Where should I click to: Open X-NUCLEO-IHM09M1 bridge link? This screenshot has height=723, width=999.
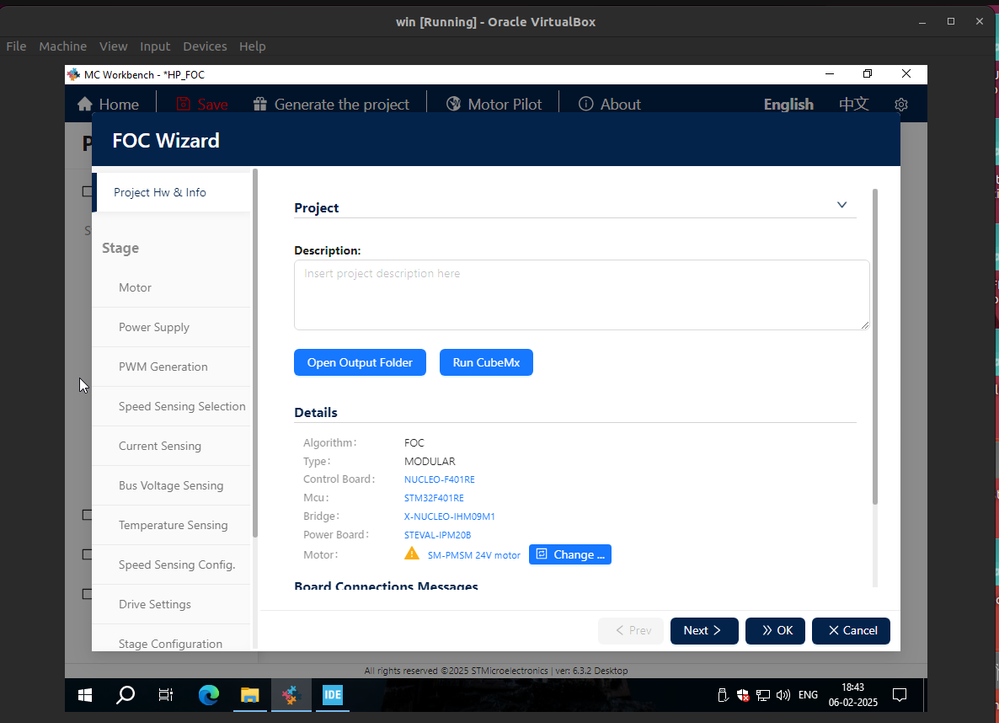[x=449, y=517]
